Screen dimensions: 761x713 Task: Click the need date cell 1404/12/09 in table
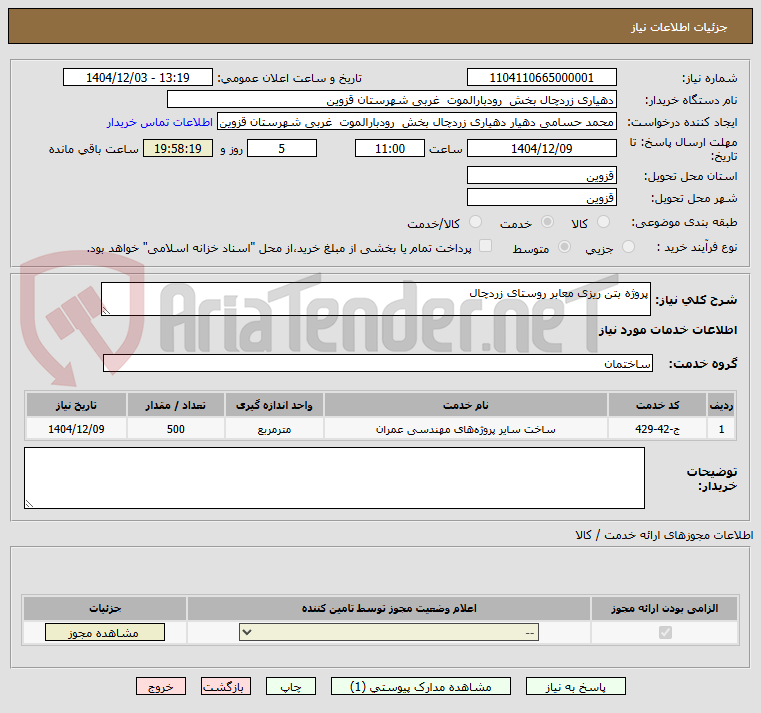pyautogui.click(x=76, y=429)
